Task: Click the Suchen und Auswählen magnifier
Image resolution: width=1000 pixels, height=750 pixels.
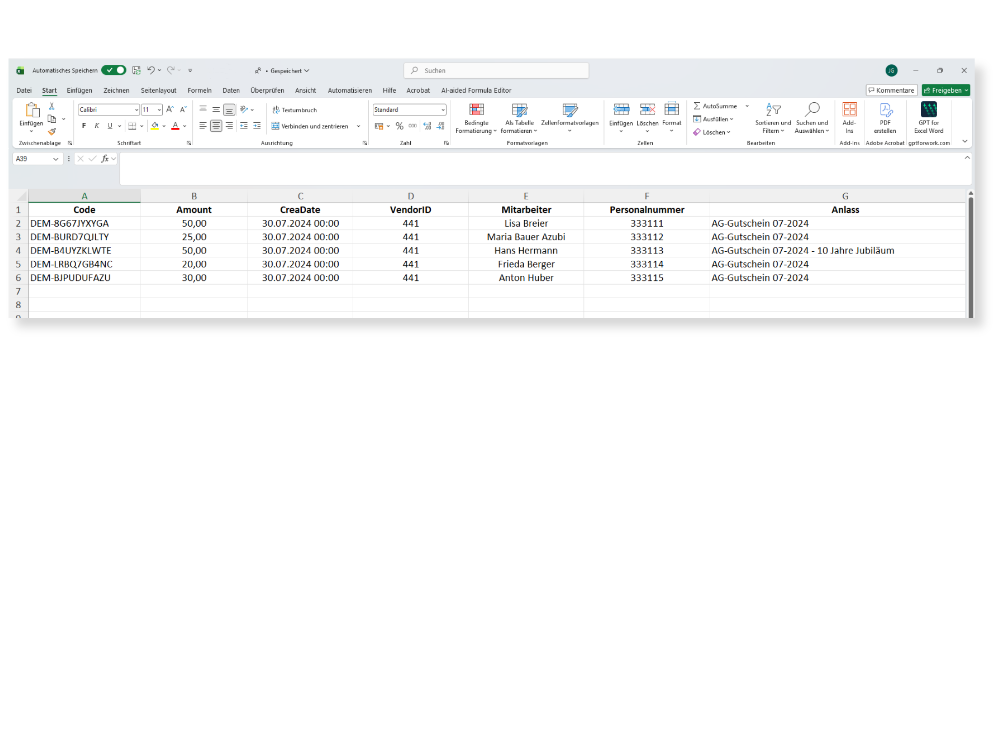Action: click(x=812, y=110)
